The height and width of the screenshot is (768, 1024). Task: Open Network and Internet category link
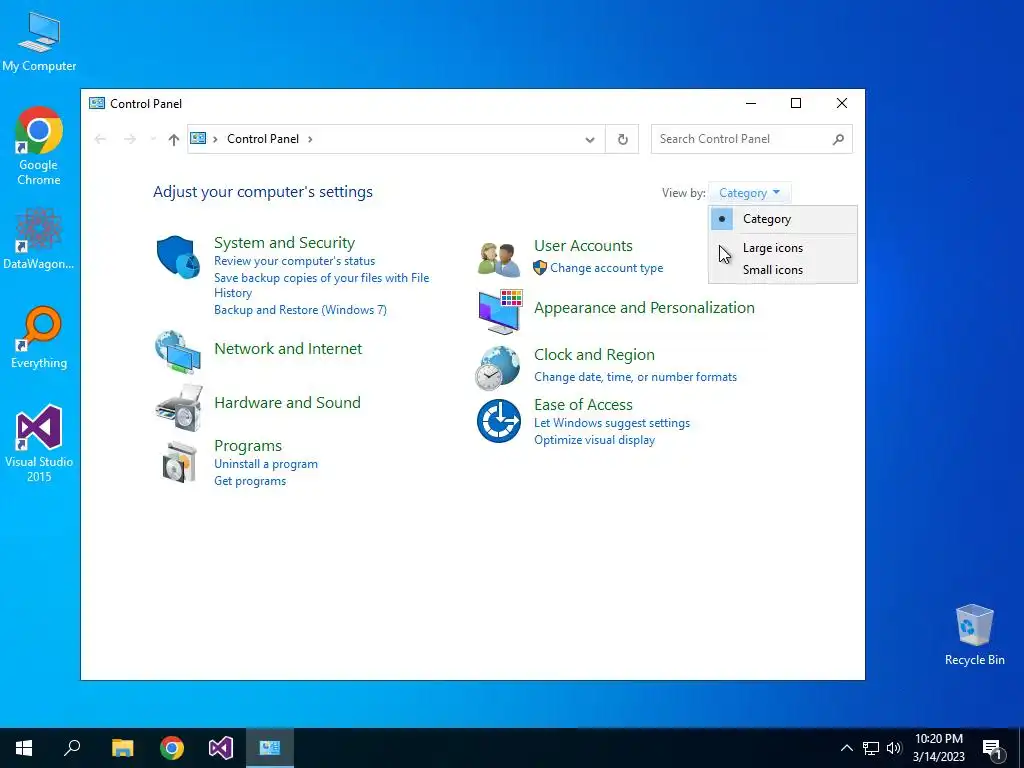[288, 348]
